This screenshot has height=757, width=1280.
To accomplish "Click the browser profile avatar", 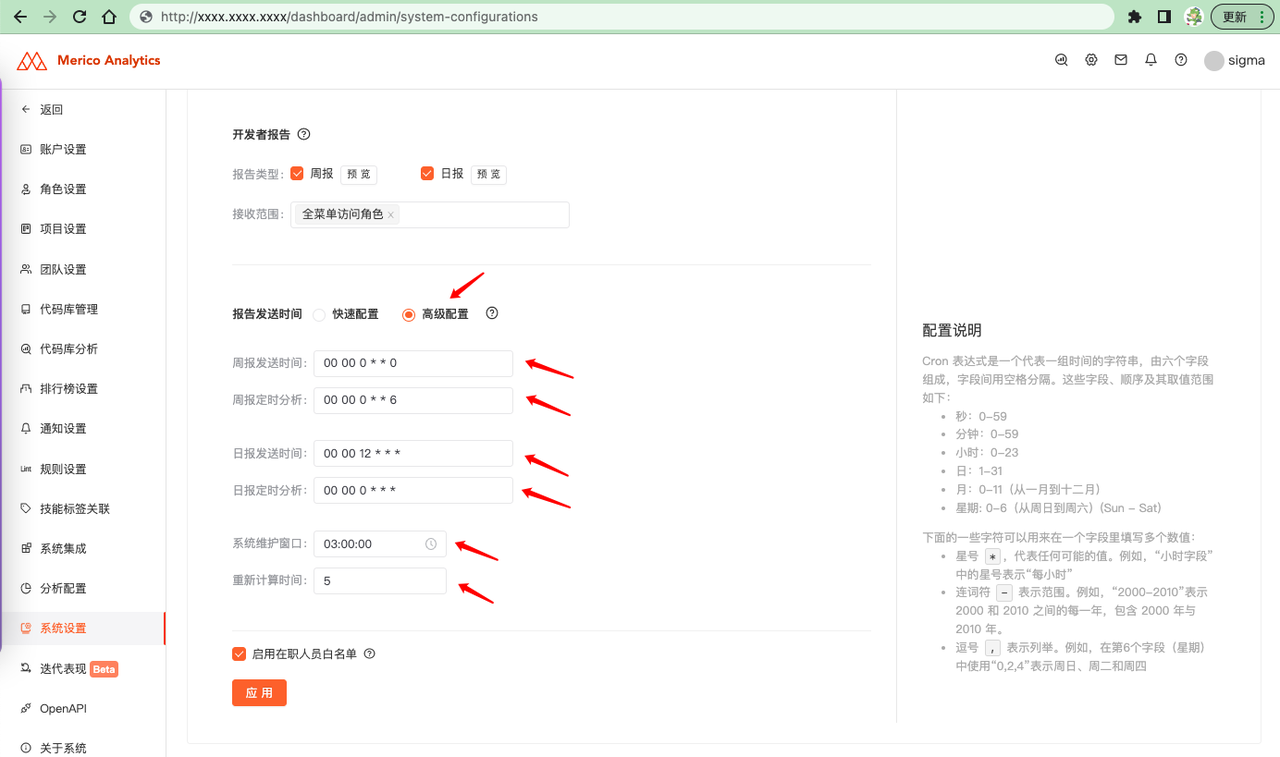I will click(x=1193, y=17).
